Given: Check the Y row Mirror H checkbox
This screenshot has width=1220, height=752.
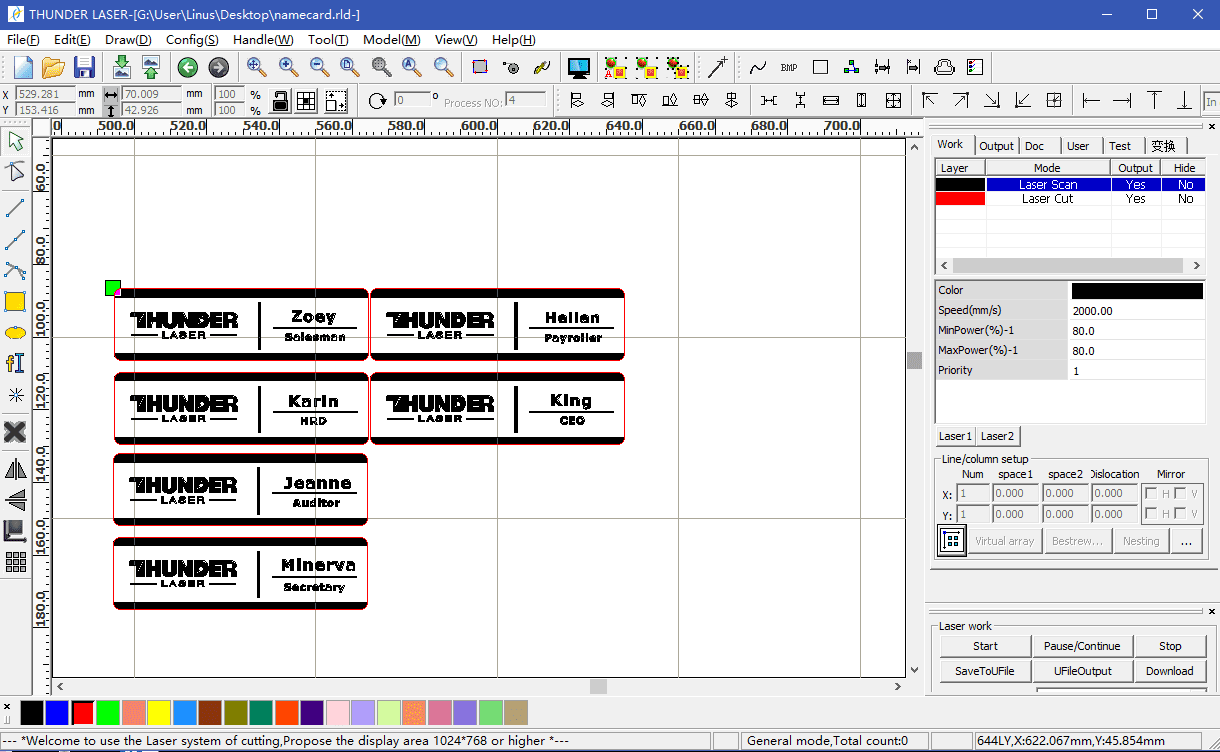Looking at the screenshot, I should coord(1151,514).
